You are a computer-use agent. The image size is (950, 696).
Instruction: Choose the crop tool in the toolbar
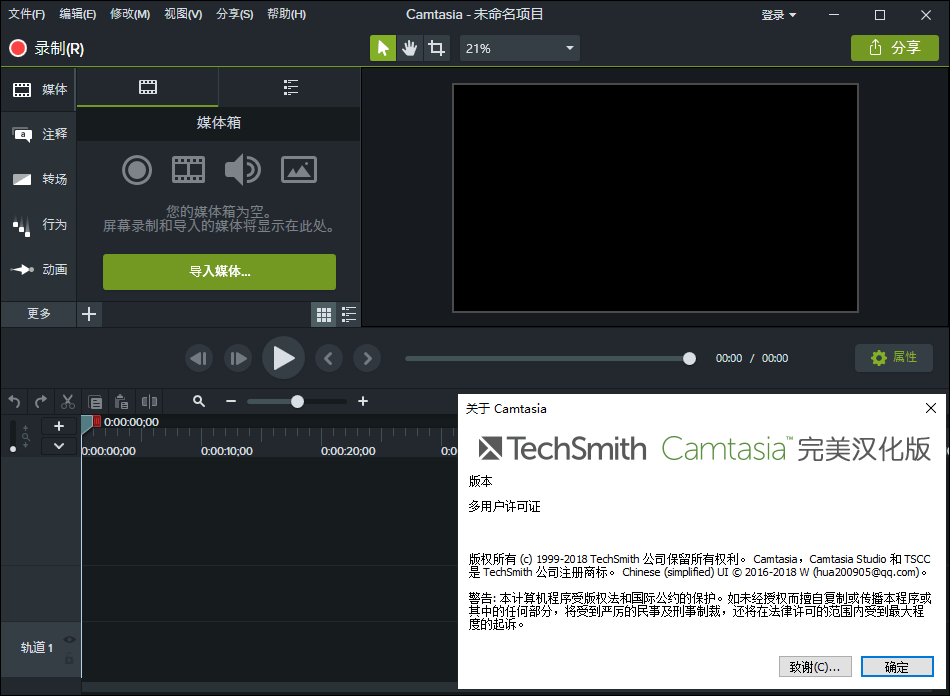pos(436,48)
